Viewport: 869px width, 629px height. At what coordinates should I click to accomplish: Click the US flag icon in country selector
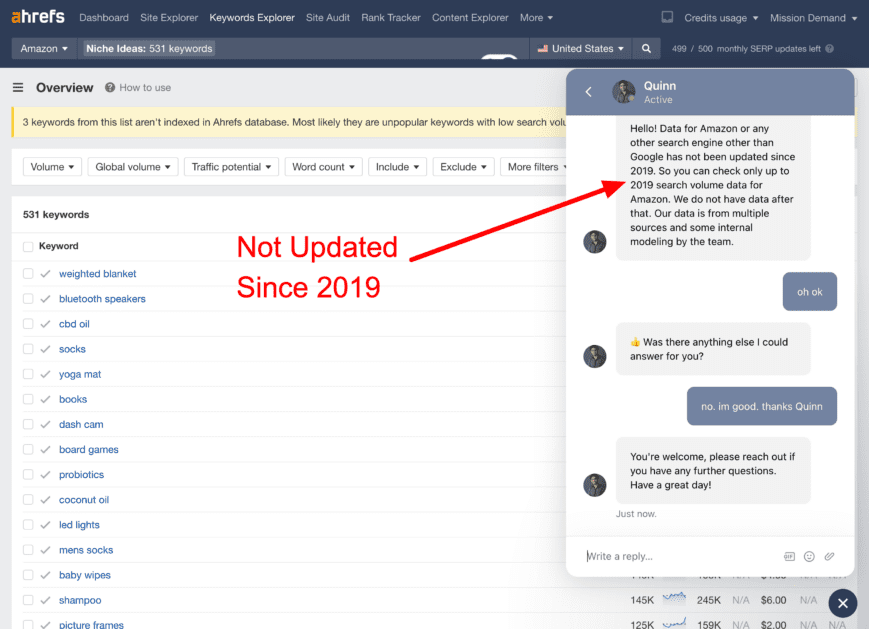[x=543, y=49]
